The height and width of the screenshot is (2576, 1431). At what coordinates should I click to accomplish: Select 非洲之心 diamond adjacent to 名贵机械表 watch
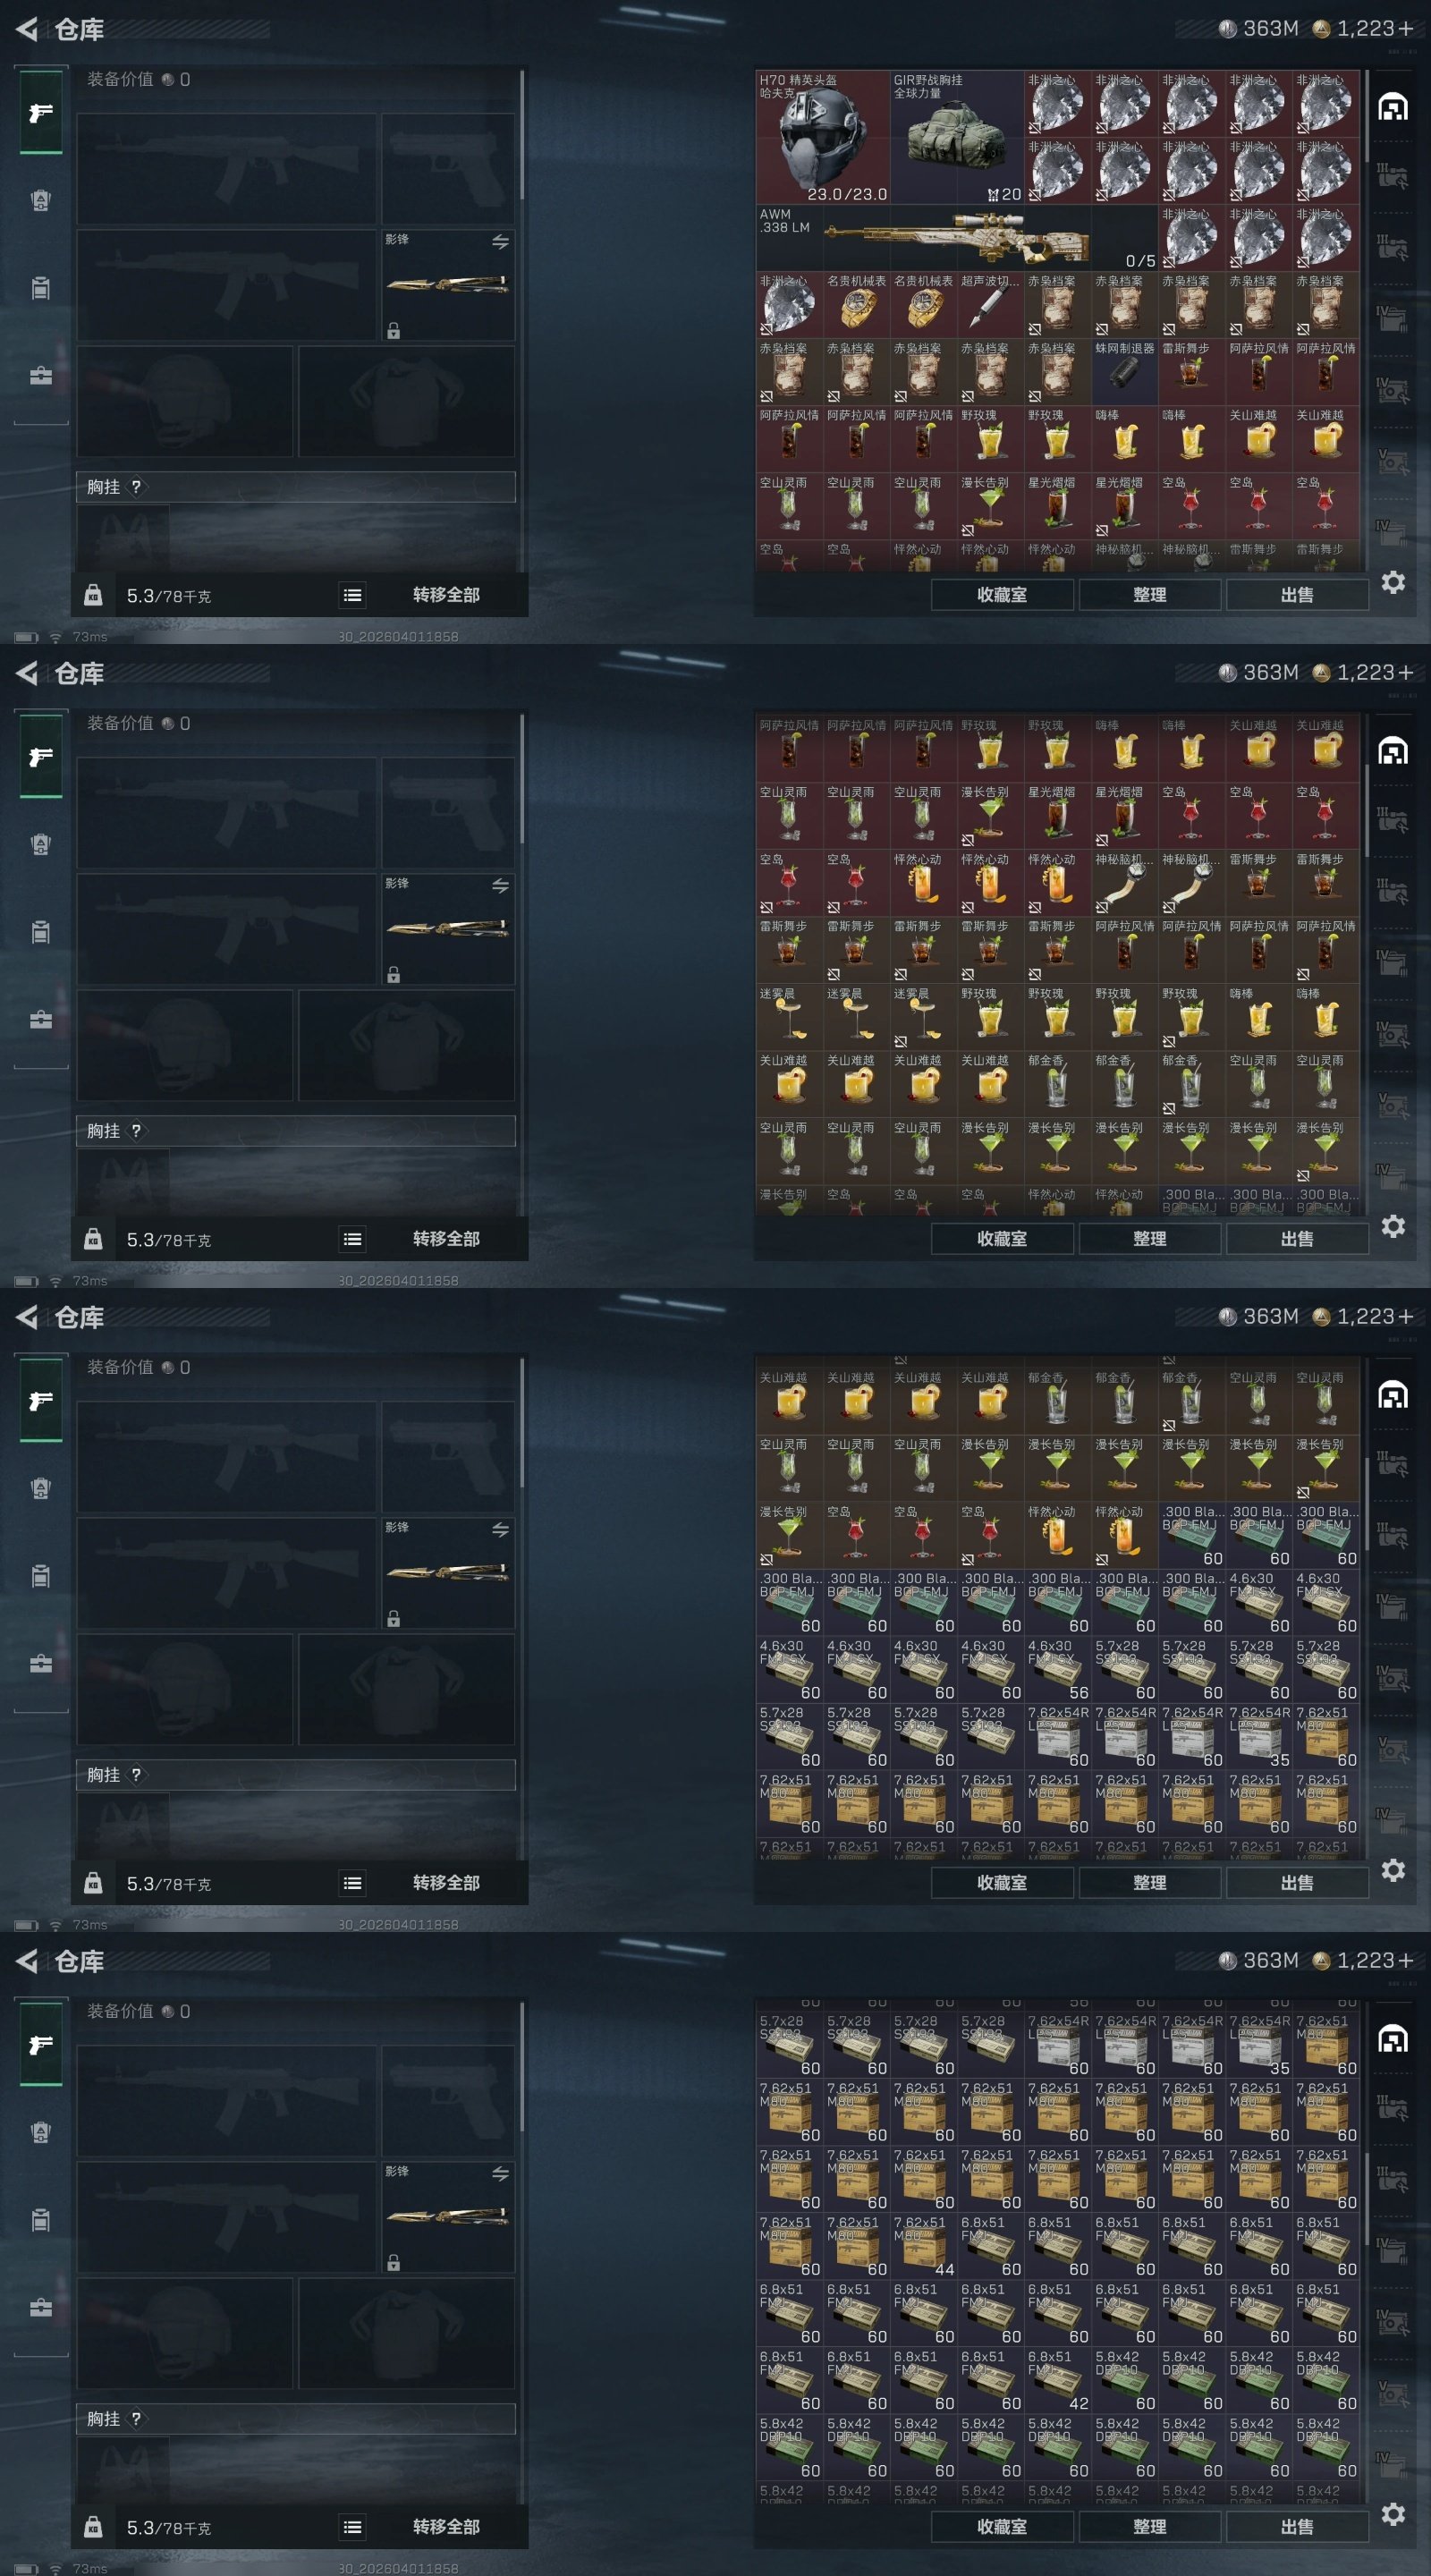click(x=789, y=305)
